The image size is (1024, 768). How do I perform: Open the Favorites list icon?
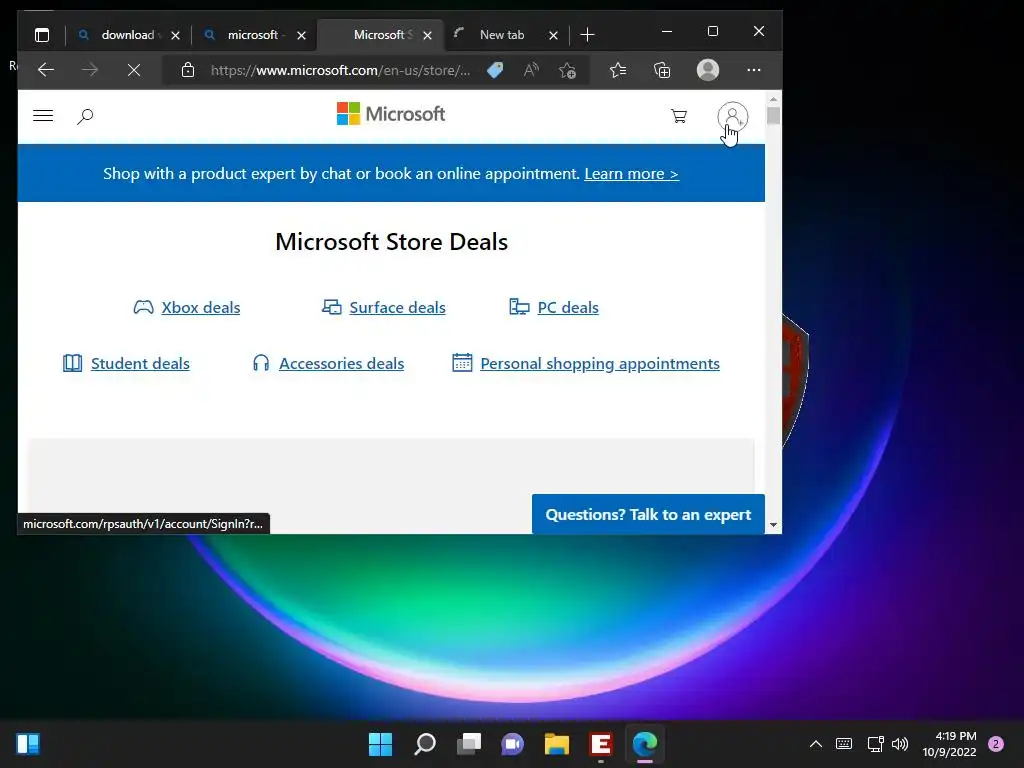pos(618,70)
